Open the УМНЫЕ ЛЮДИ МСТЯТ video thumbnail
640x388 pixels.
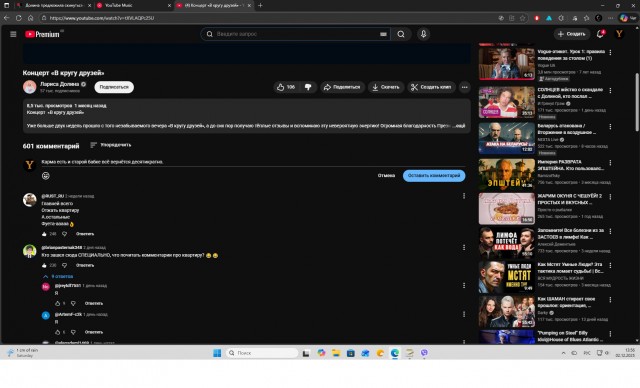click(x=507, y=277)
